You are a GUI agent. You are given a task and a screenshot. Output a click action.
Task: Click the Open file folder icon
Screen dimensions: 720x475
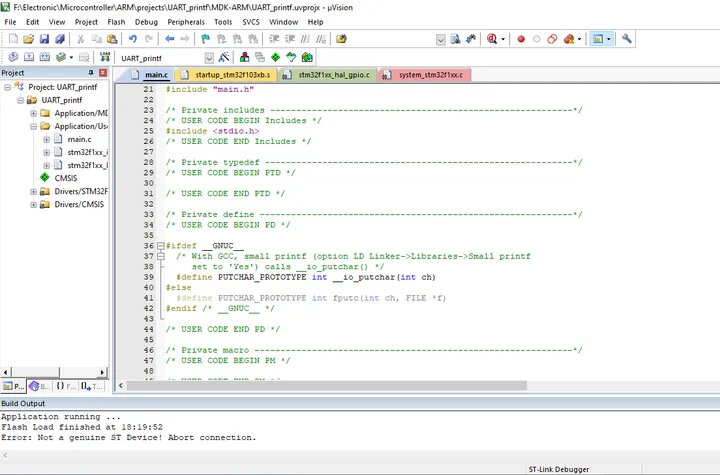pos(28,39)
